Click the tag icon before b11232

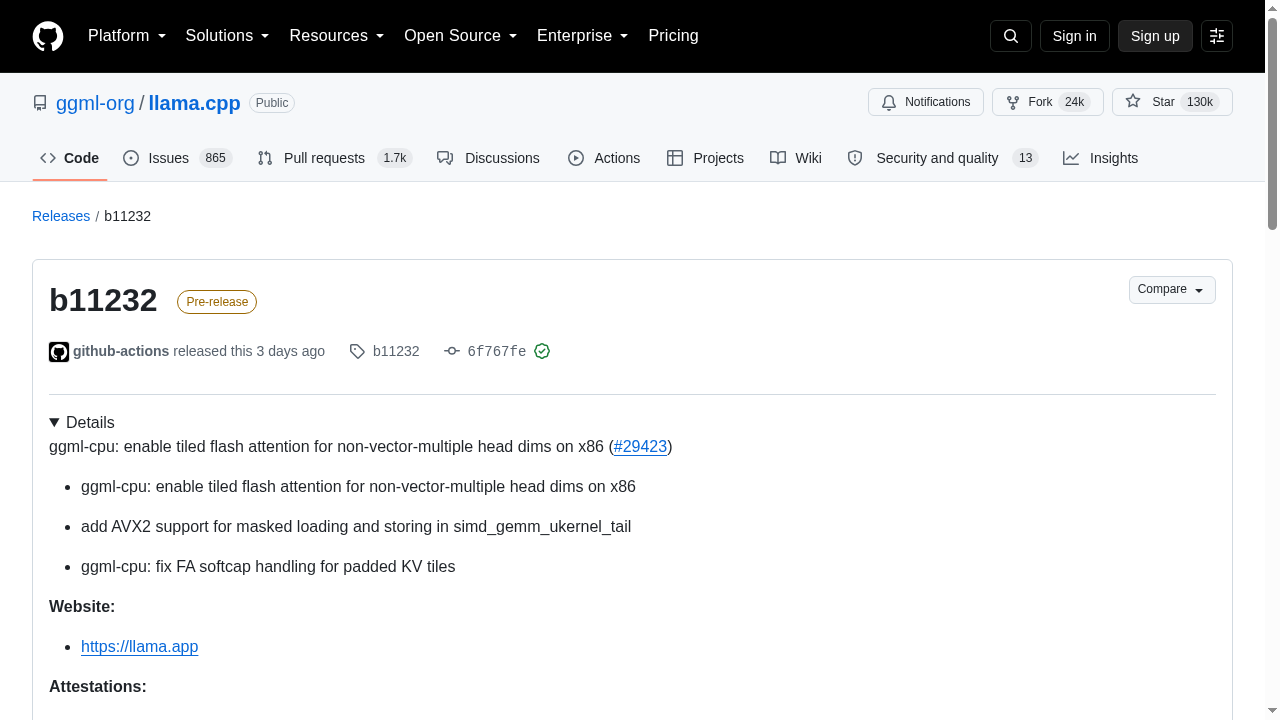357,351
